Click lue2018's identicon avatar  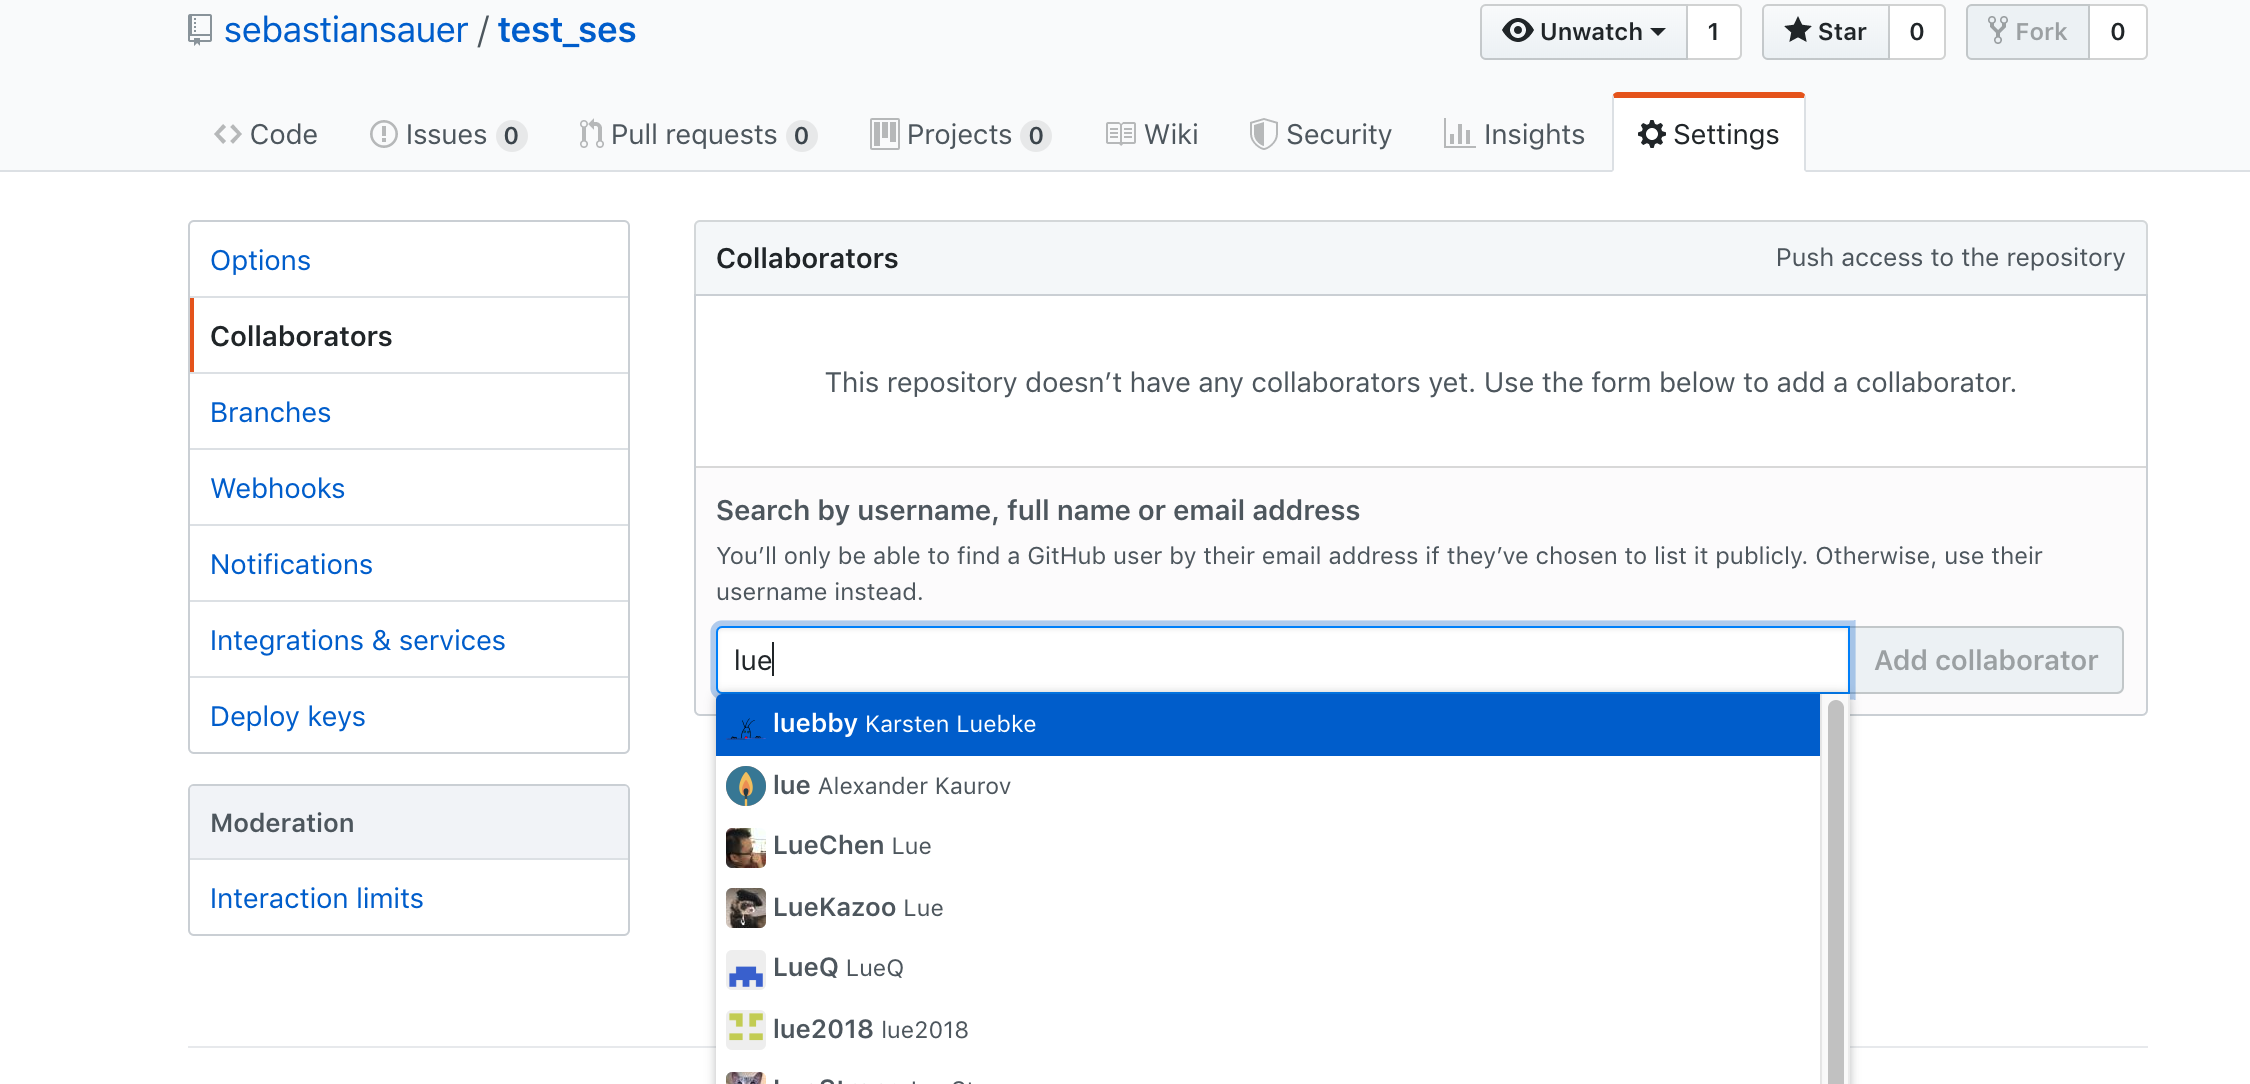pos(746,1030)
